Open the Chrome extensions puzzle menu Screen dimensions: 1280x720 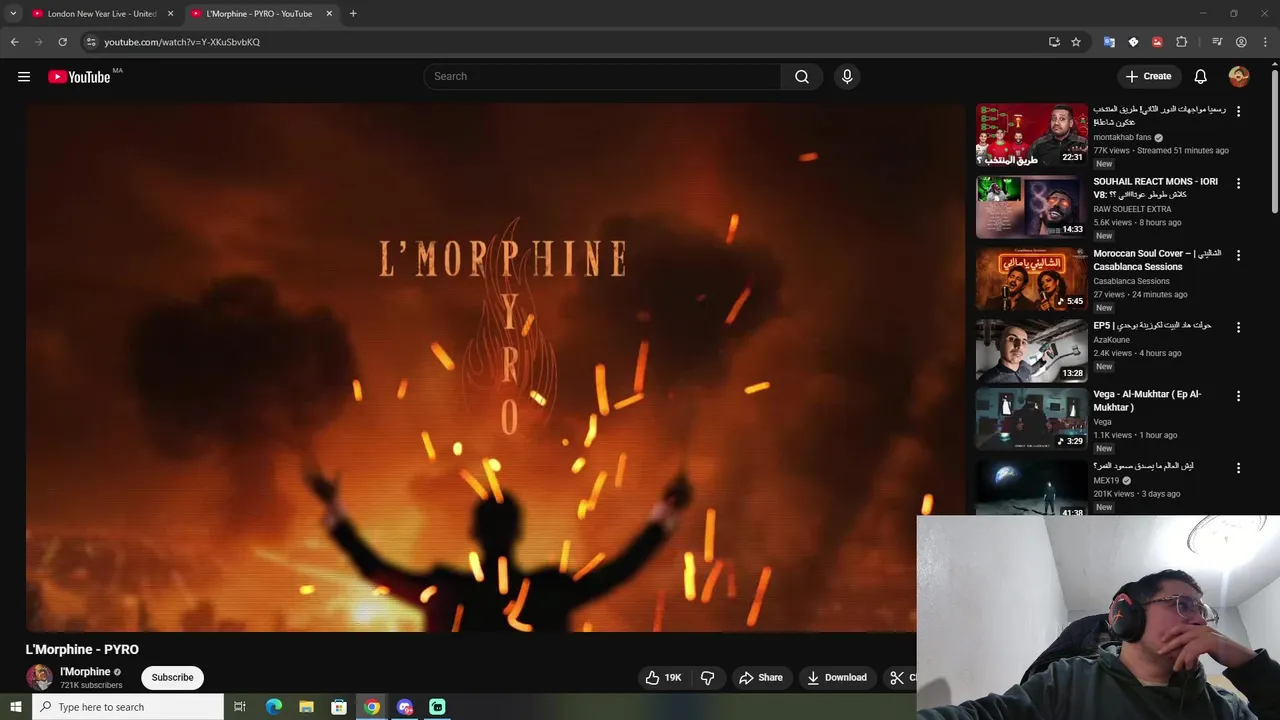click(1181, 42)
